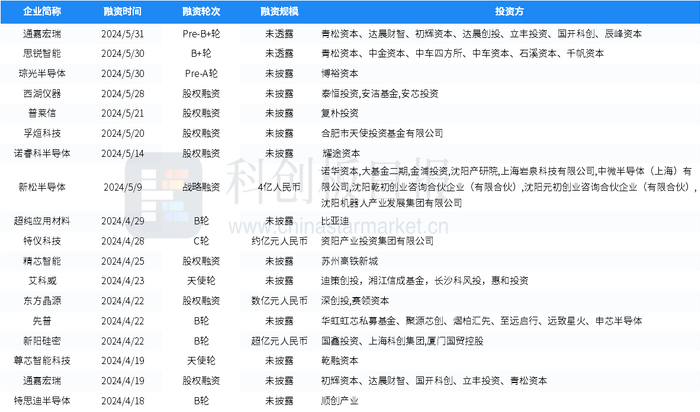Click the 超亿元人民币 amount cell
Viewport: 700px width, 412px height.
click(x=279, y=341)
